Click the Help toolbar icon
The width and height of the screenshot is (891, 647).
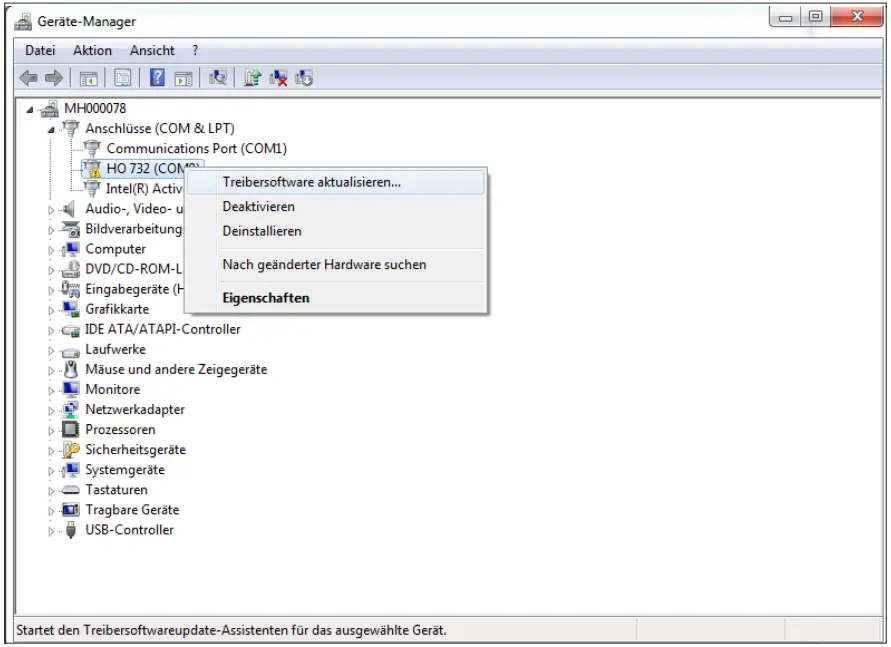point(159,78)
